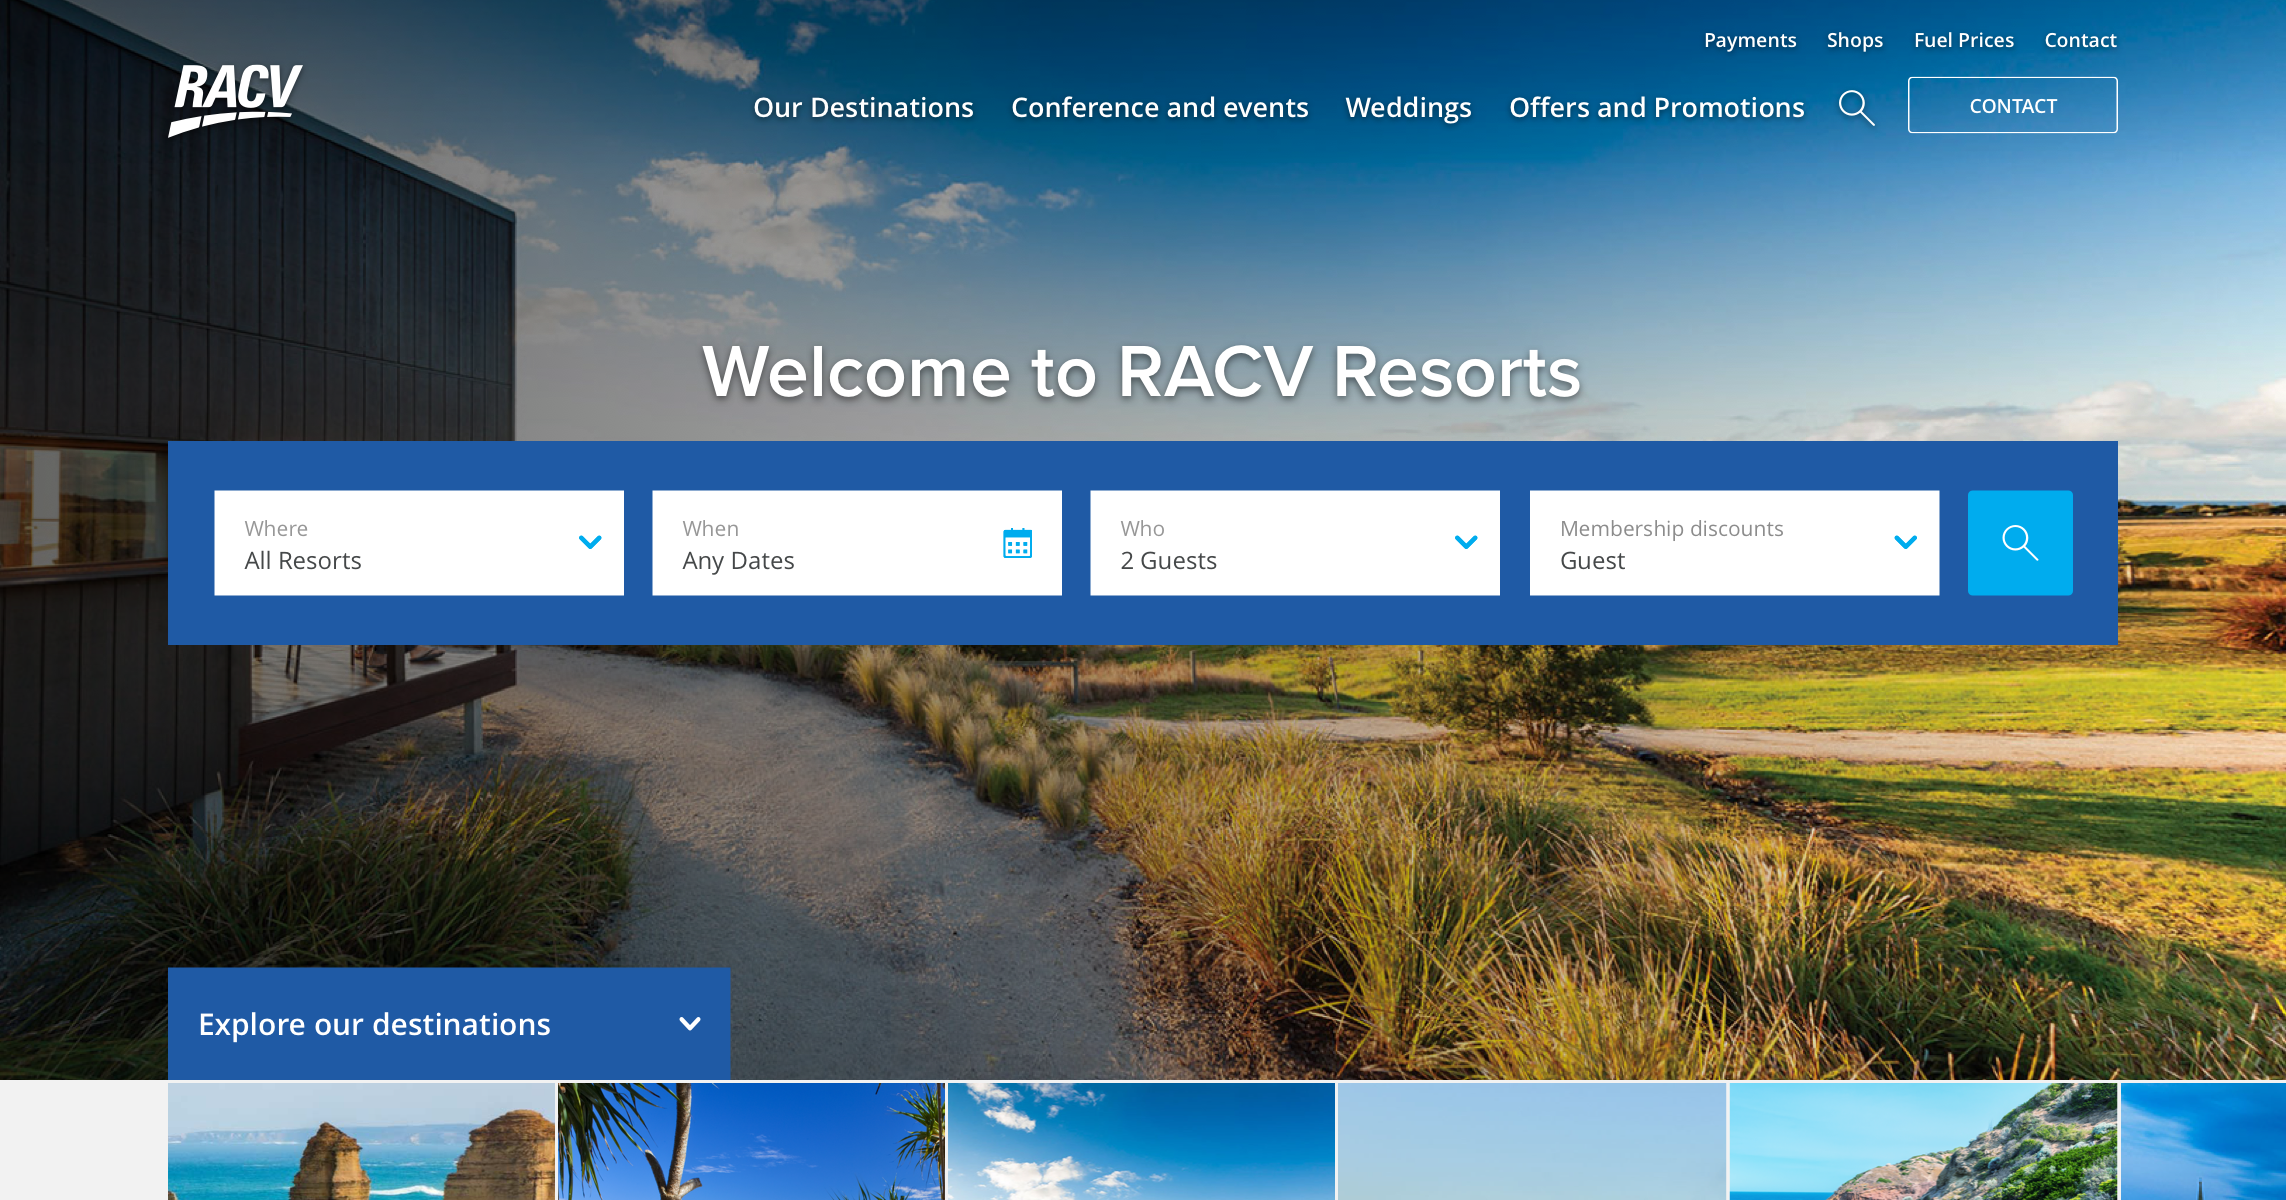Open Offers and Promotions menu

[x=1657, y=107]
